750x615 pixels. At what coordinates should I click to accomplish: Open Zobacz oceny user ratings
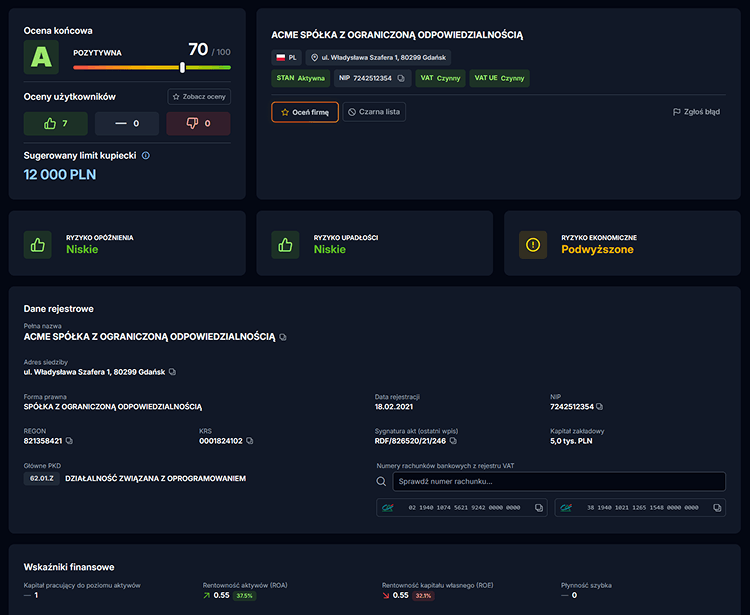tap(199, 97)
